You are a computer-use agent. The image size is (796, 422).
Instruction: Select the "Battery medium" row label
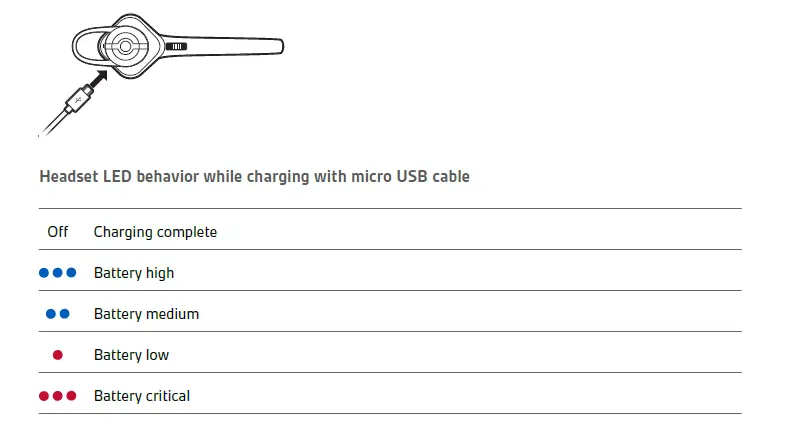(146, 314)
